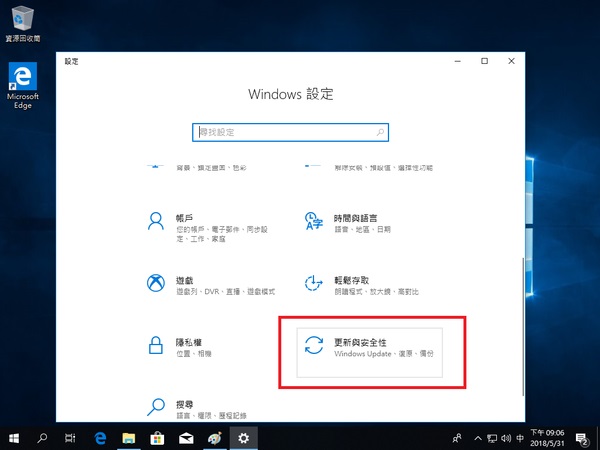Click the '語音、地區、日期' description

coord(362,230)
